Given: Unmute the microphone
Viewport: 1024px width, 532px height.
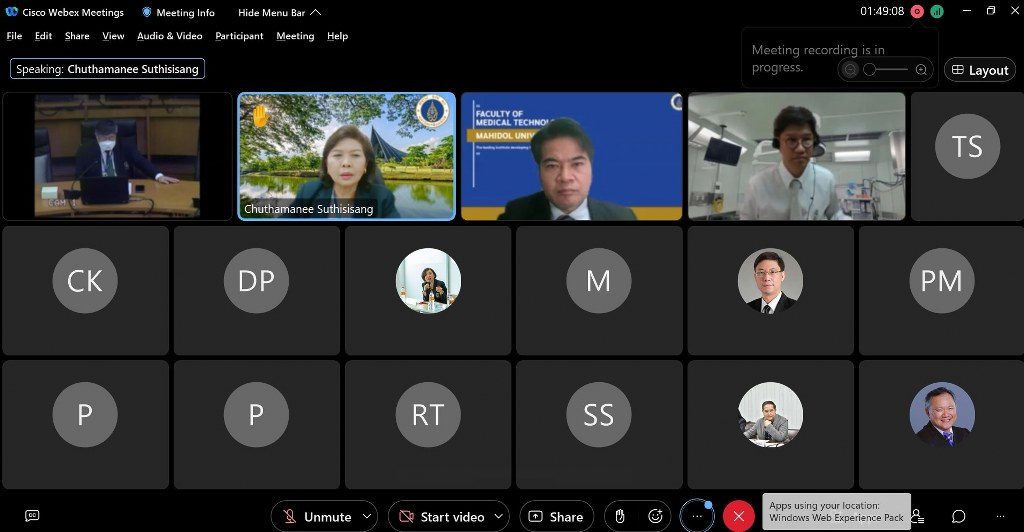Looking at the screenshot, I should coord(317,516).
